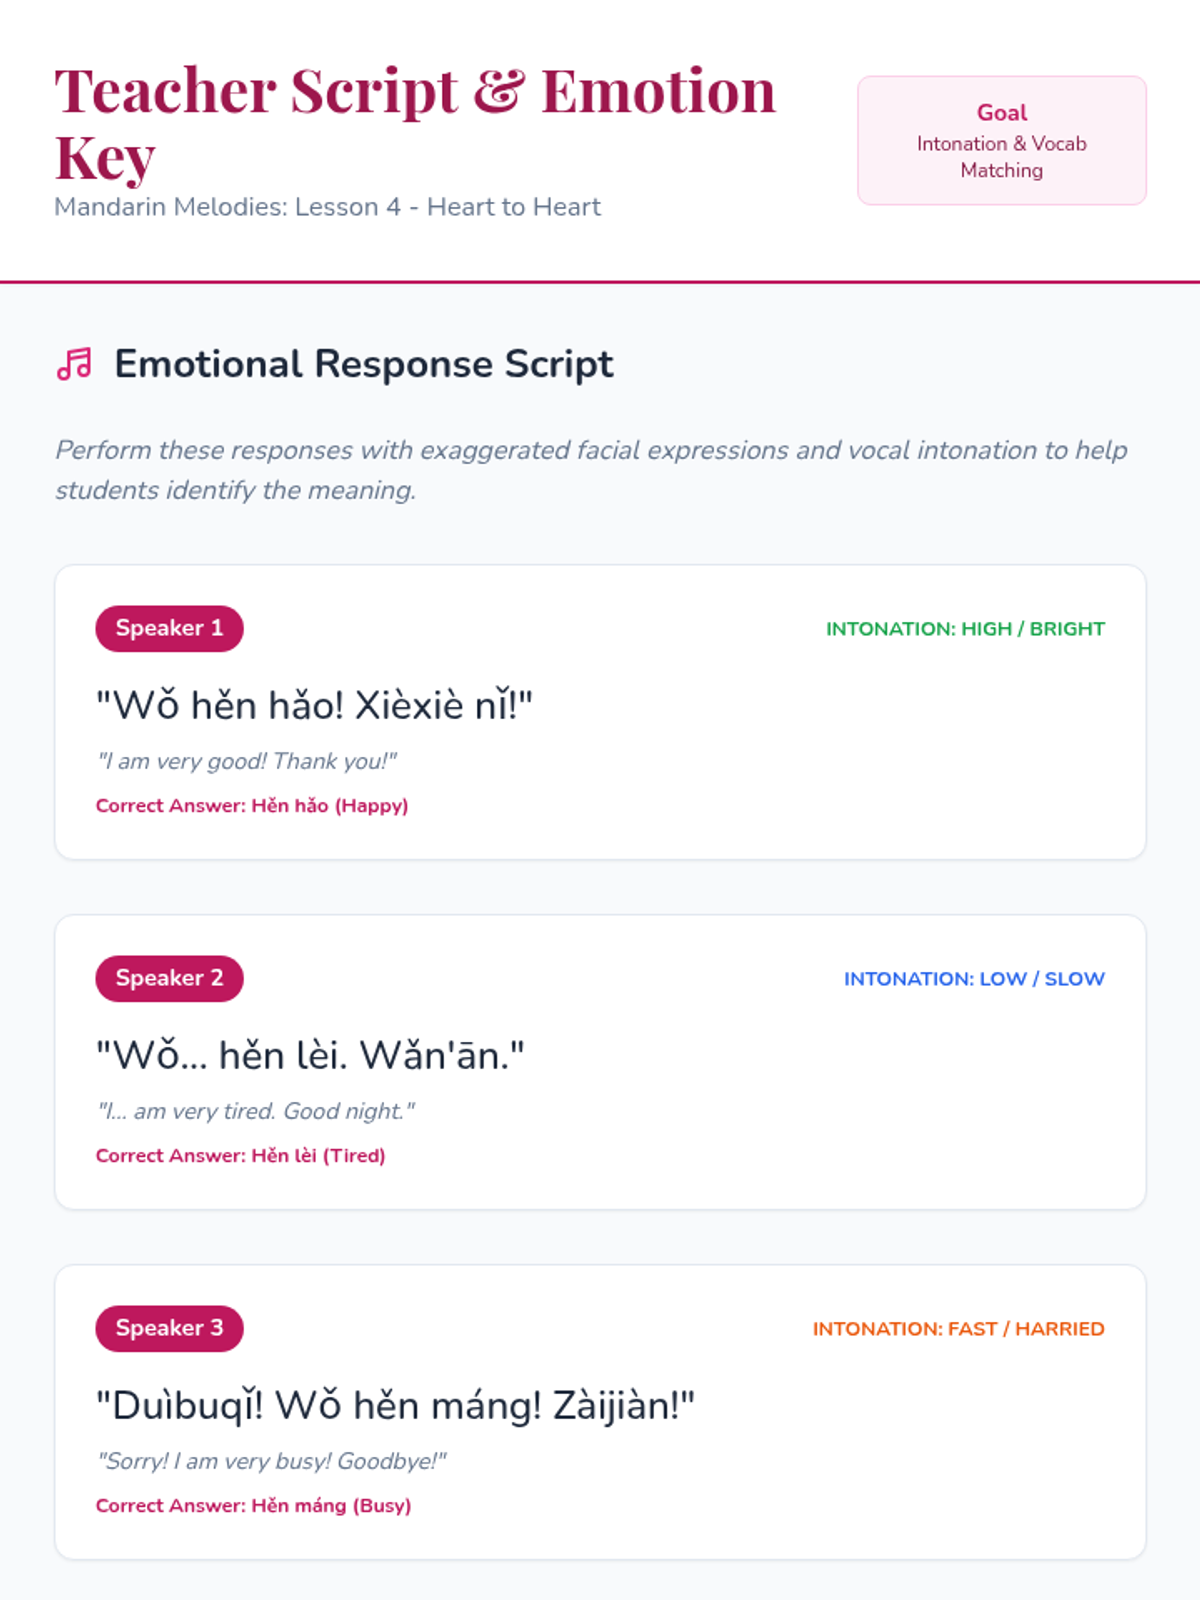The width and height of the screenshot is (1200, 1600).
Task: Click the Intonation: High / Bright label
Action: click(x=965, y=629)
